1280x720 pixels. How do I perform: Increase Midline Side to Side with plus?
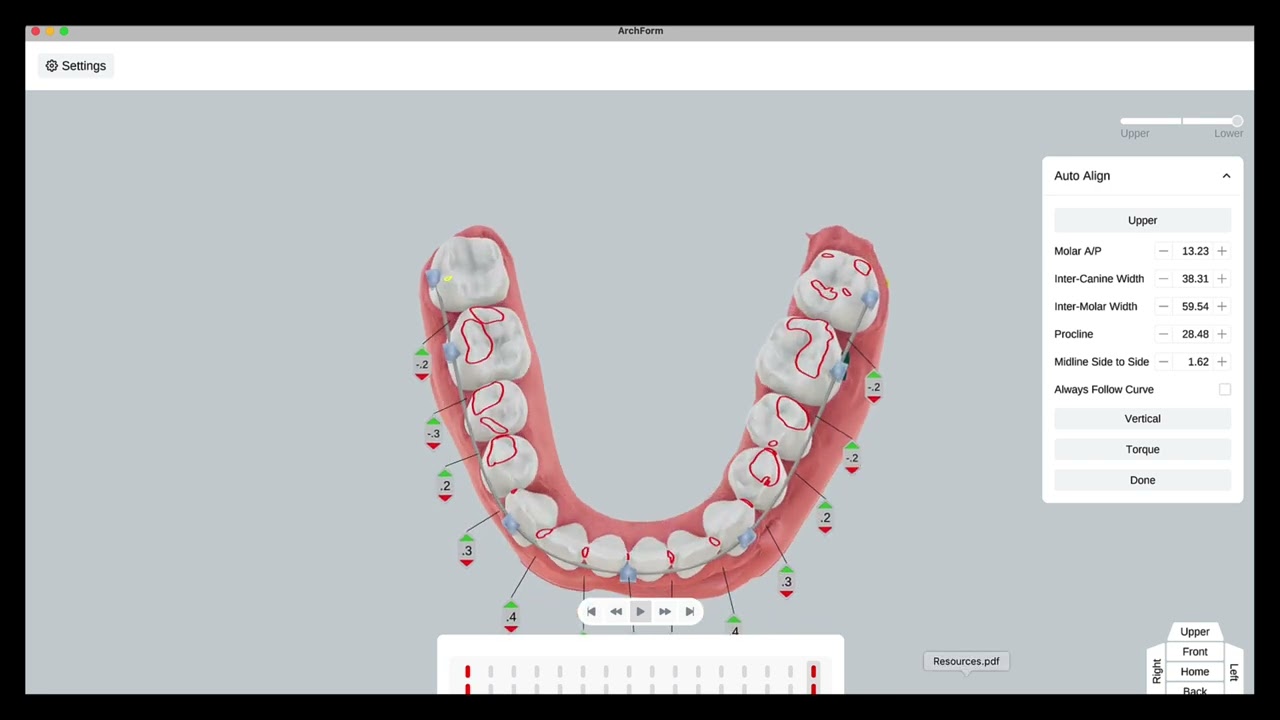click(x=1222, y=362)
